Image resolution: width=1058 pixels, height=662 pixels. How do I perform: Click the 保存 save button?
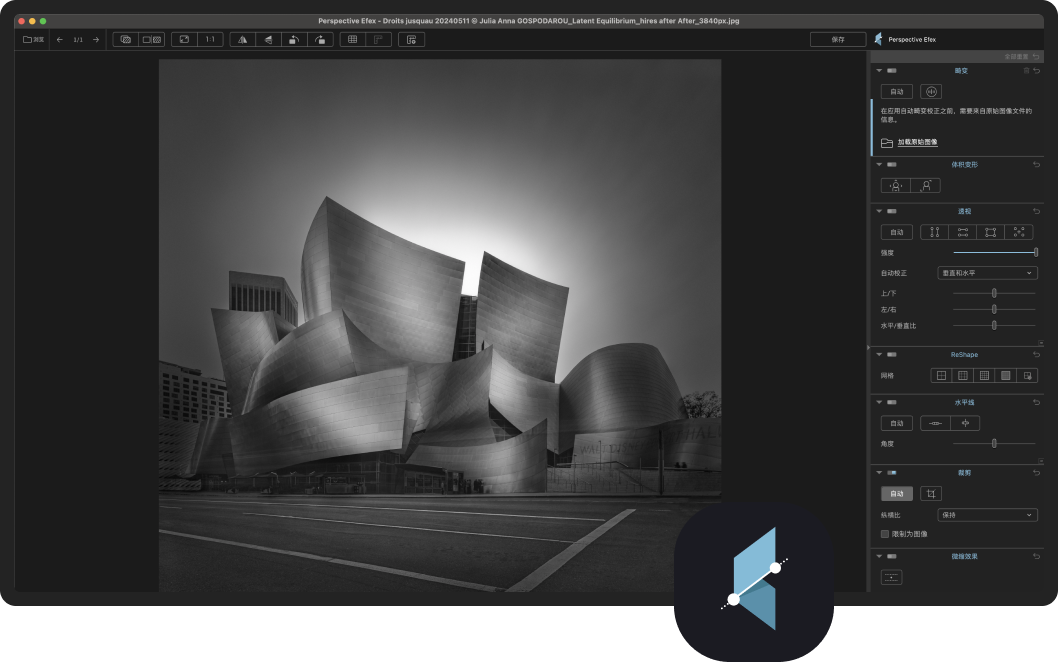[838, 40]
